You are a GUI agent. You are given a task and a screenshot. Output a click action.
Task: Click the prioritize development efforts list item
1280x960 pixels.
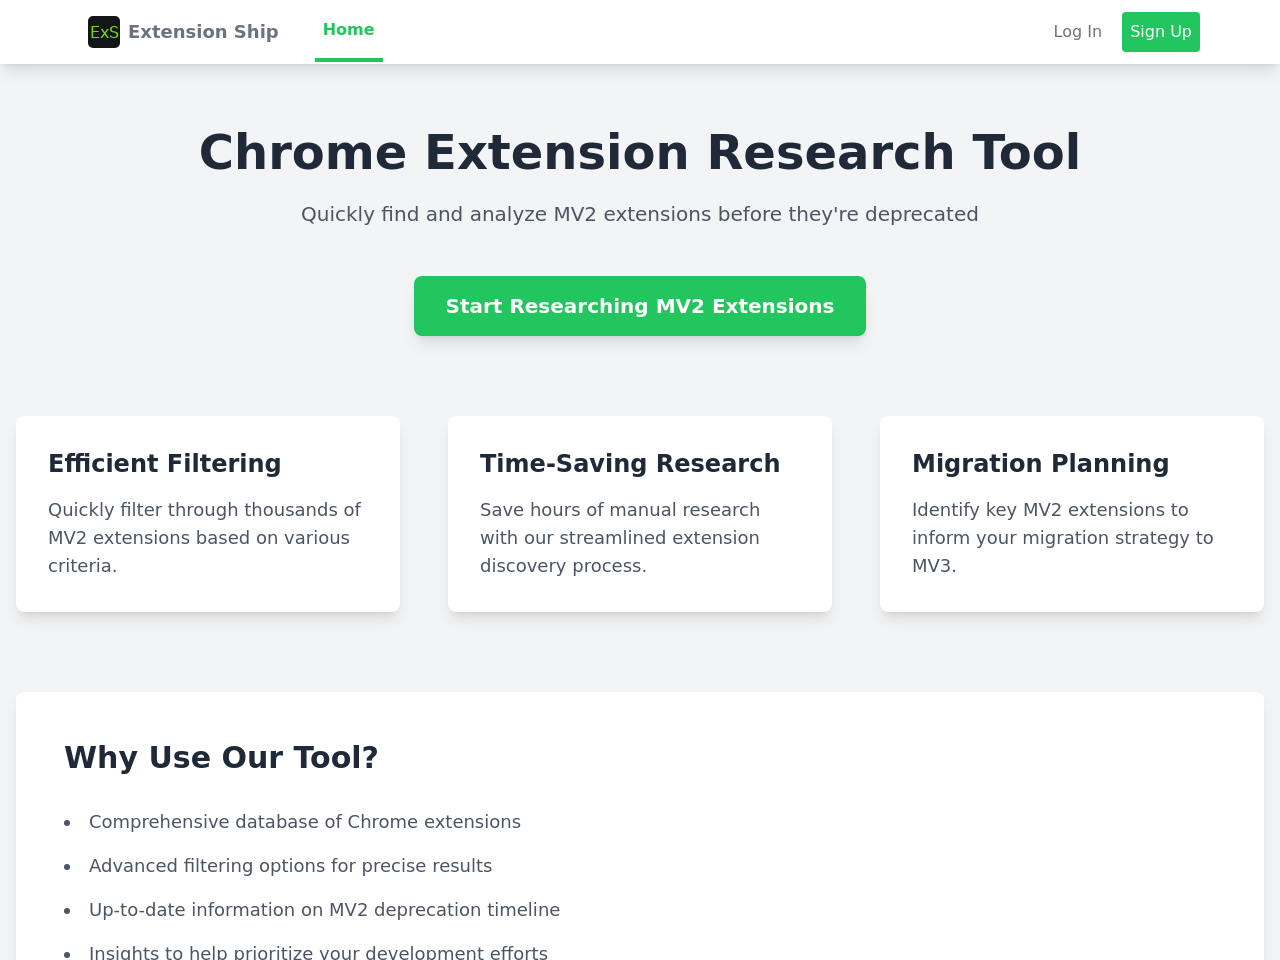click(x=318, y=952)
